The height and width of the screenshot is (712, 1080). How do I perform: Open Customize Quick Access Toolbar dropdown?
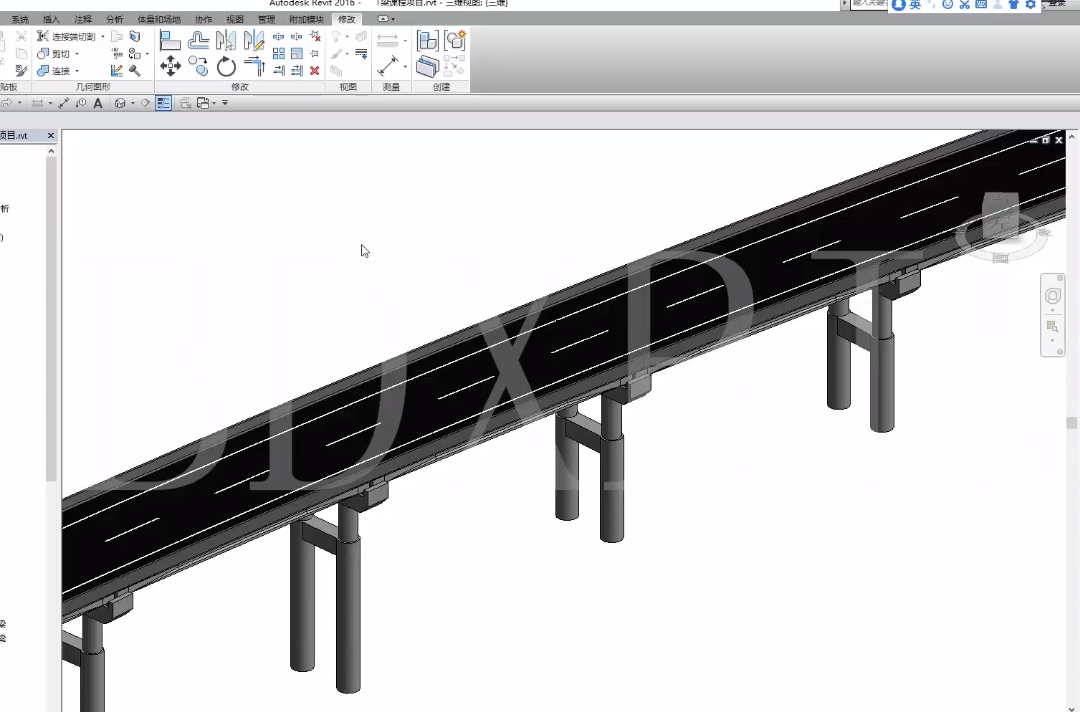[225, 103]
